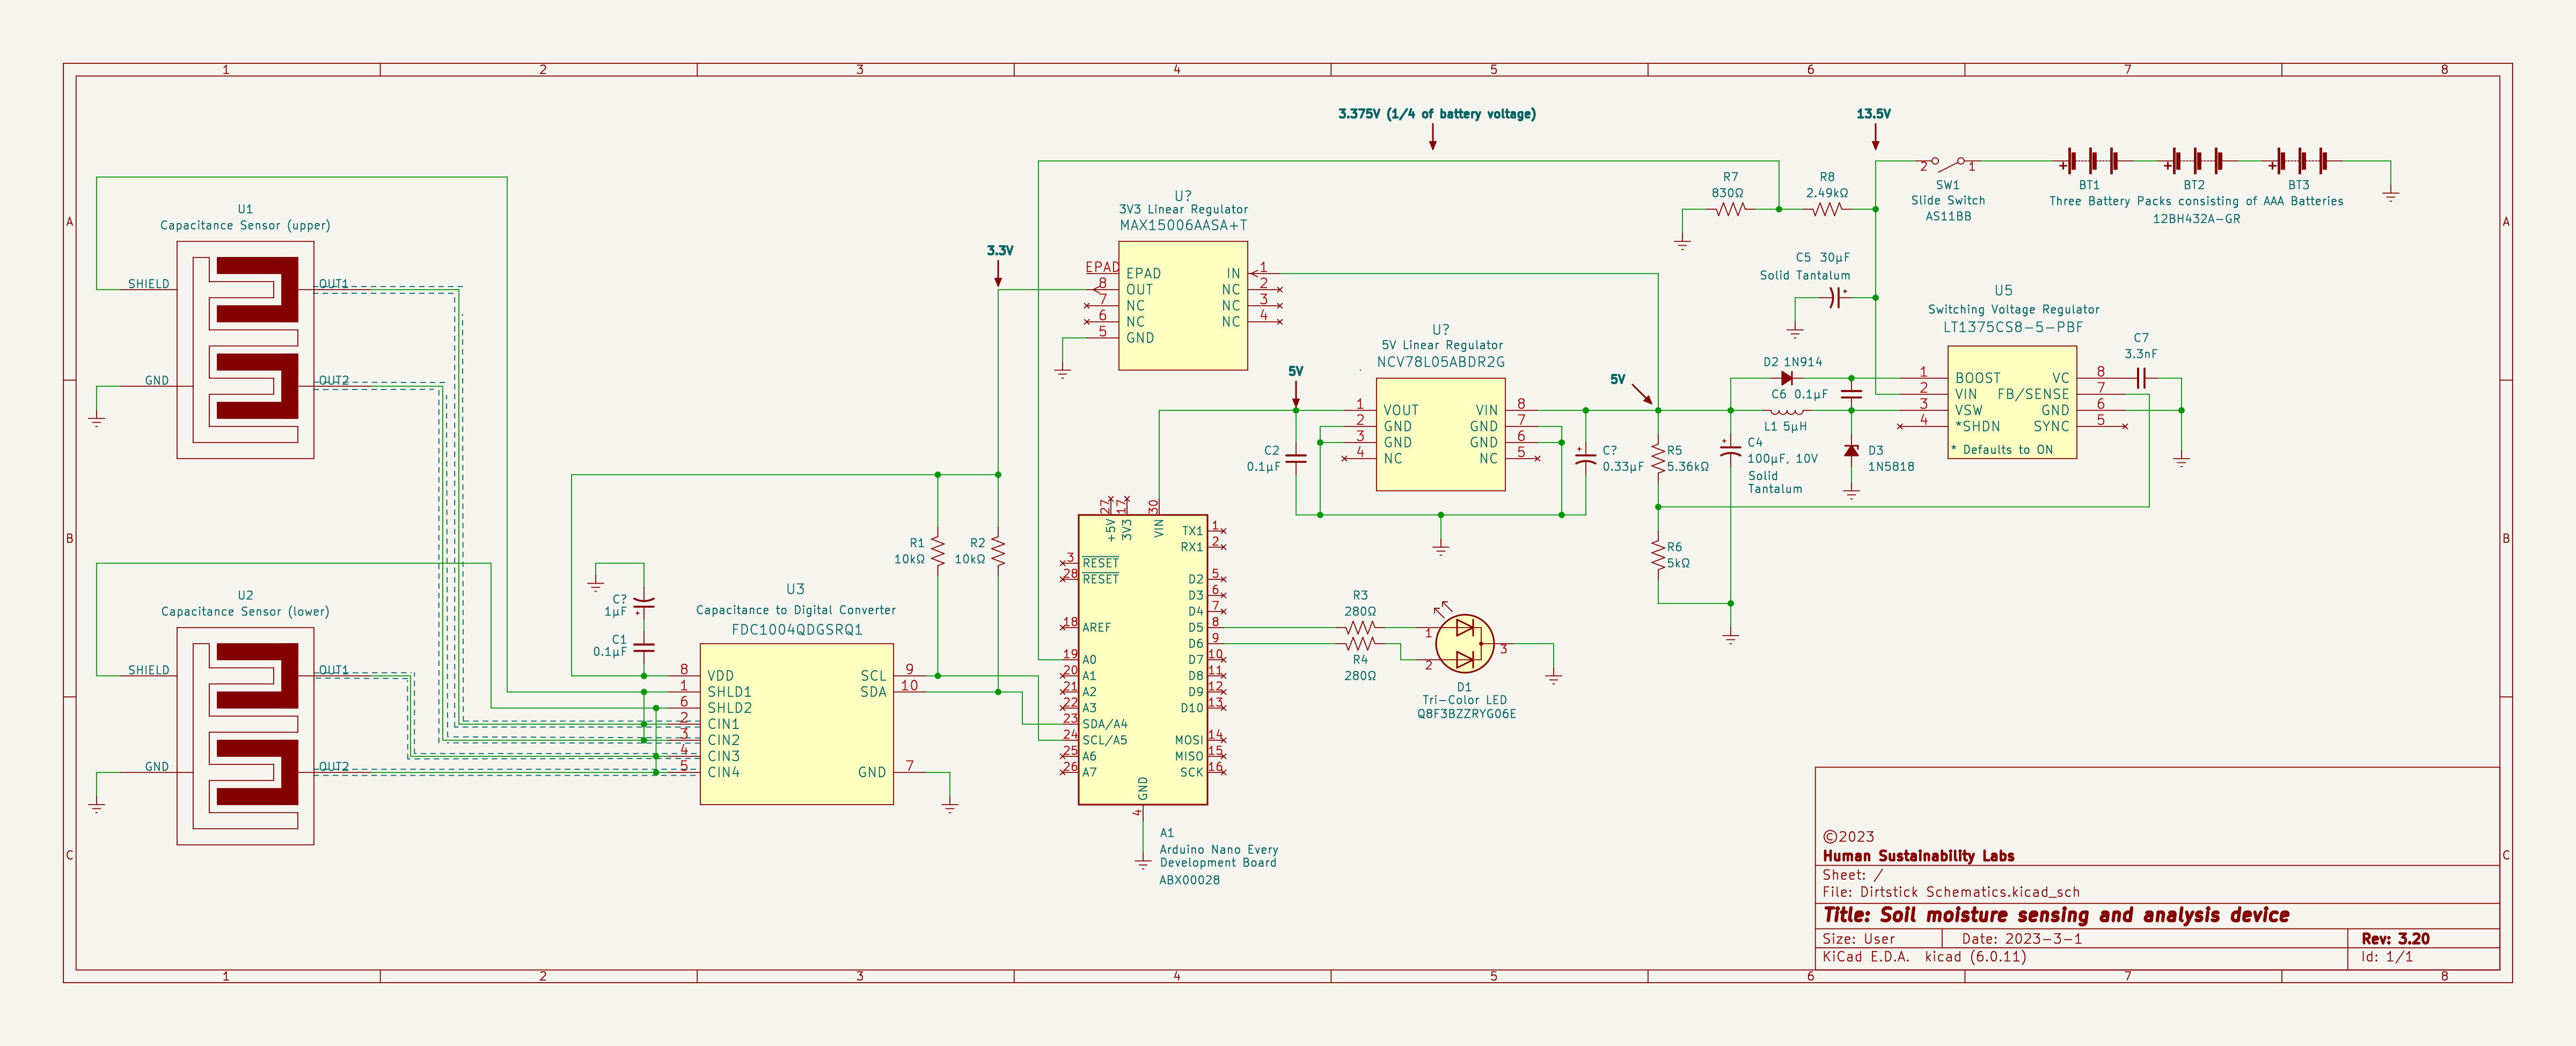The width and height of the screenshot is (2576, 1046).
Task: Select resistor R5 5.36kΩ symbol
Action: 1658,459
